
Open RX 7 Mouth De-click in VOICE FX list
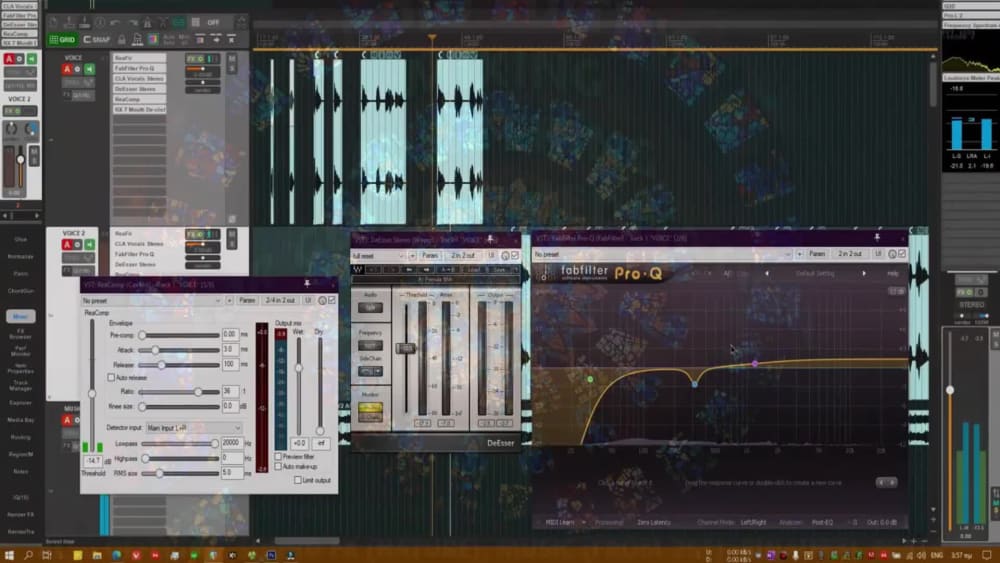point(139,110)
